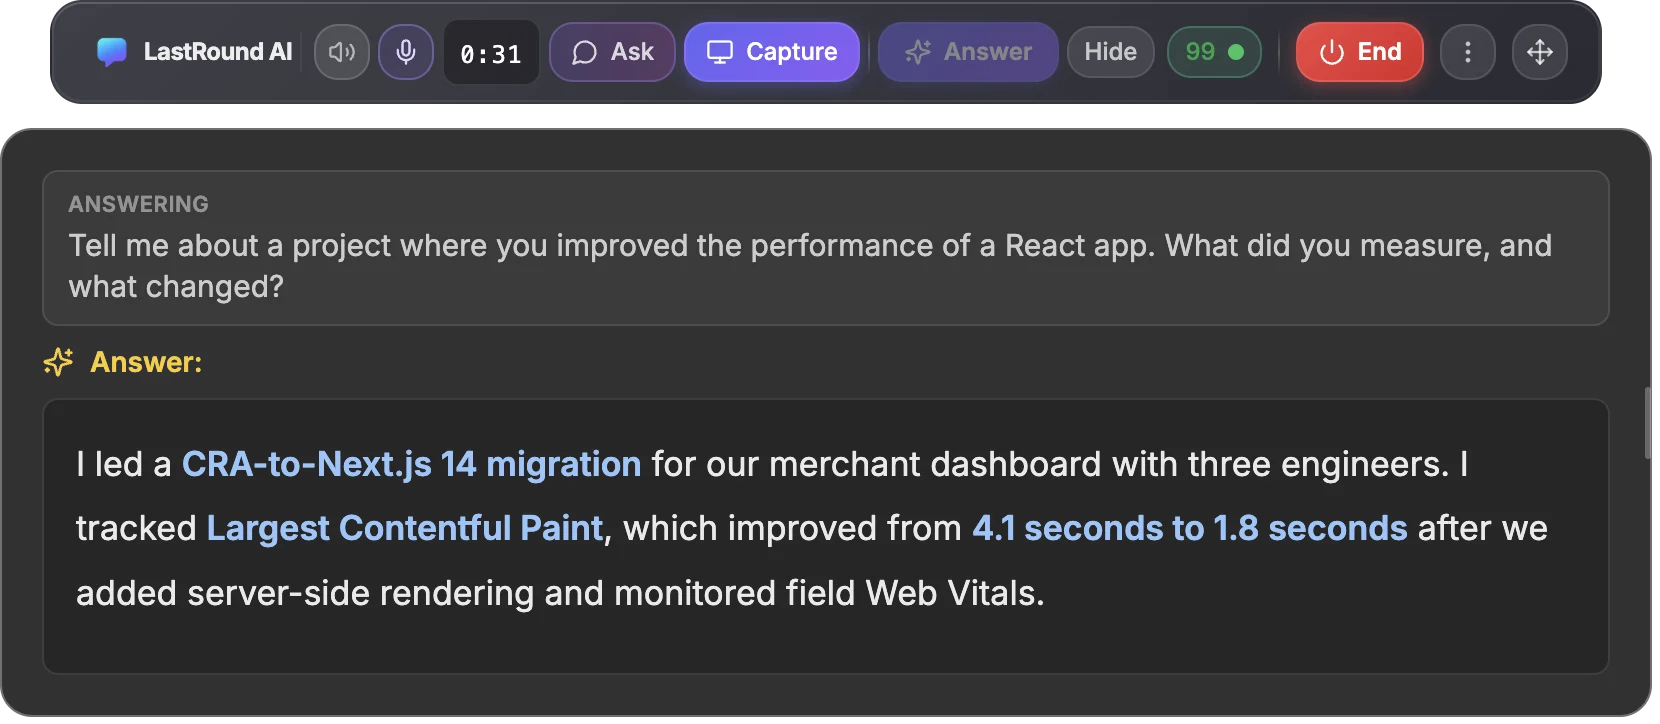Click the answer's last line mentioning Web Vitals
Image resolution: width=1660 pixels, height=724 pixels.
(560, 593)
